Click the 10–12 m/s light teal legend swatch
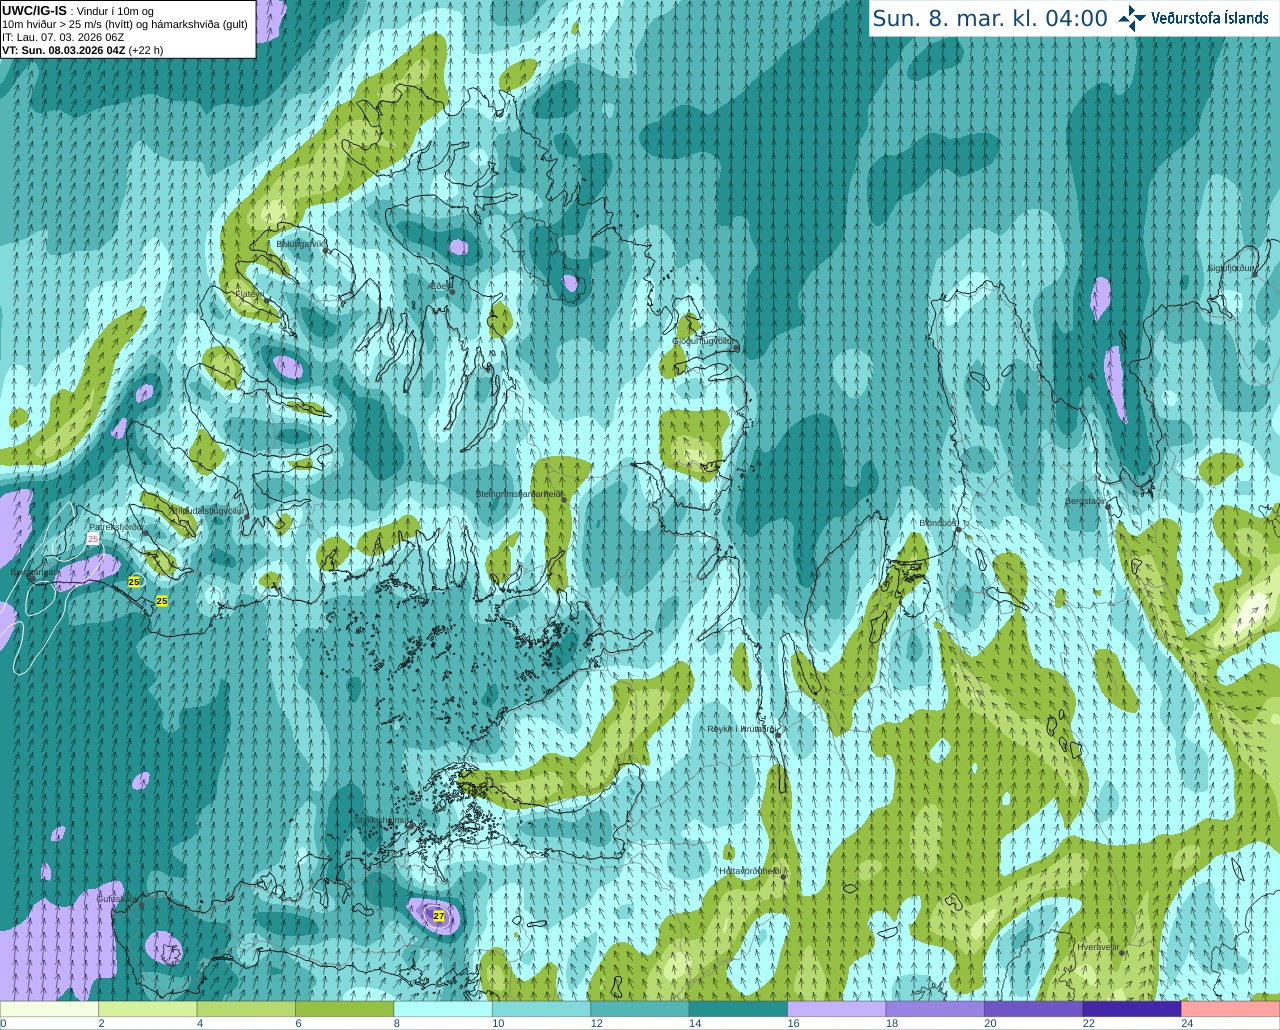 coord(542,1009)
